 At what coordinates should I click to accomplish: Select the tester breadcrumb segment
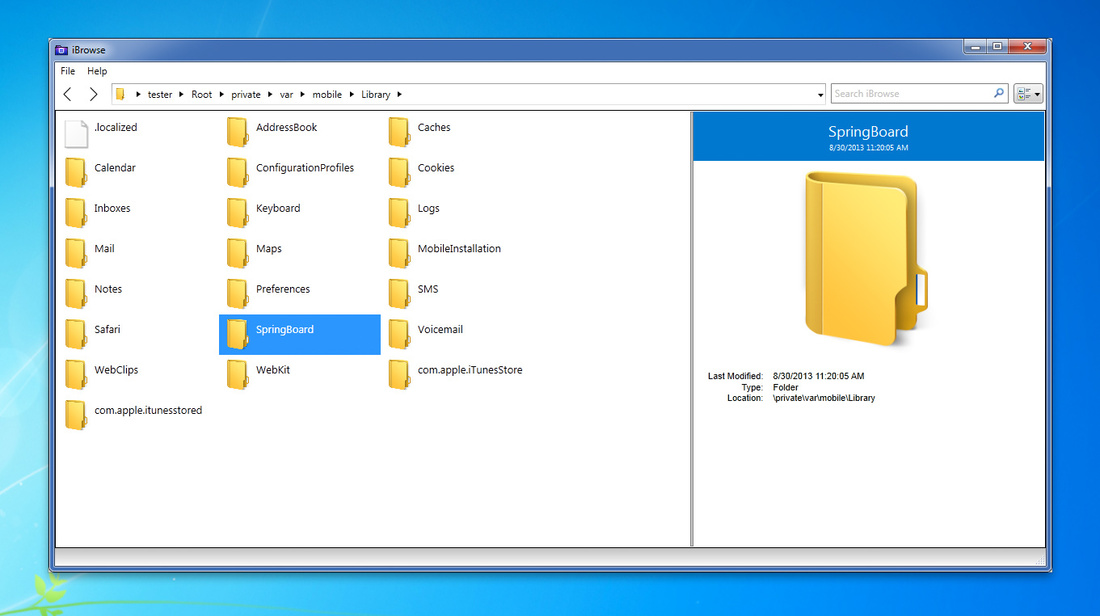pyautogui.click(x=159, y=95)
